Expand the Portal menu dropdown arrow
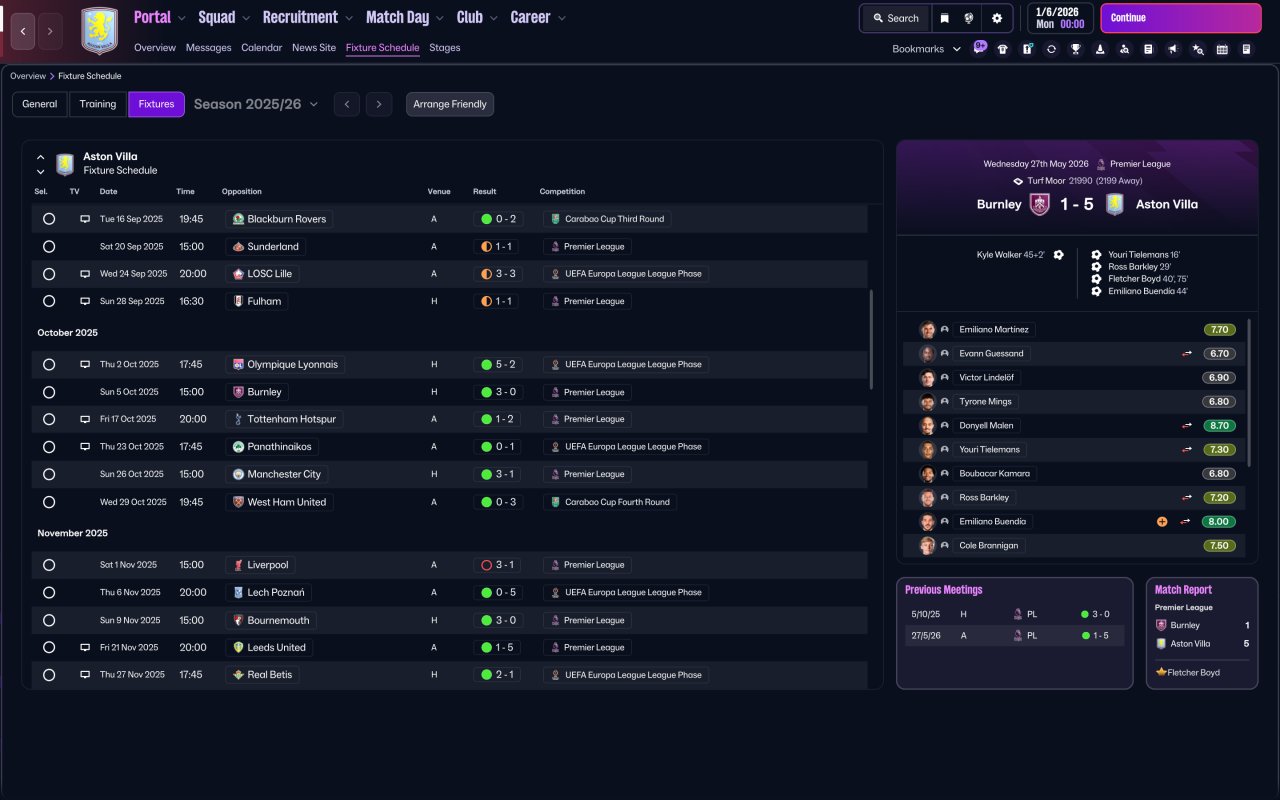 click(181, 18)
